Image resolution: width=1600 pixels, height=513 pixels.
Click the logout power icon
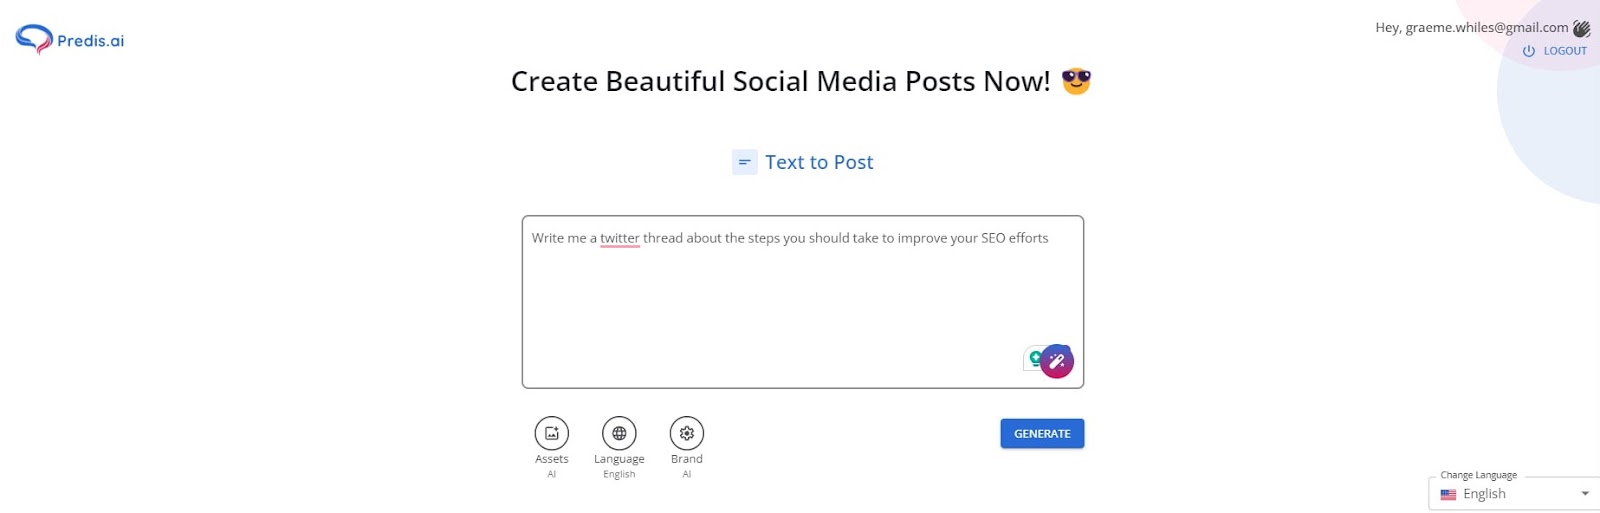(1528, 51)
